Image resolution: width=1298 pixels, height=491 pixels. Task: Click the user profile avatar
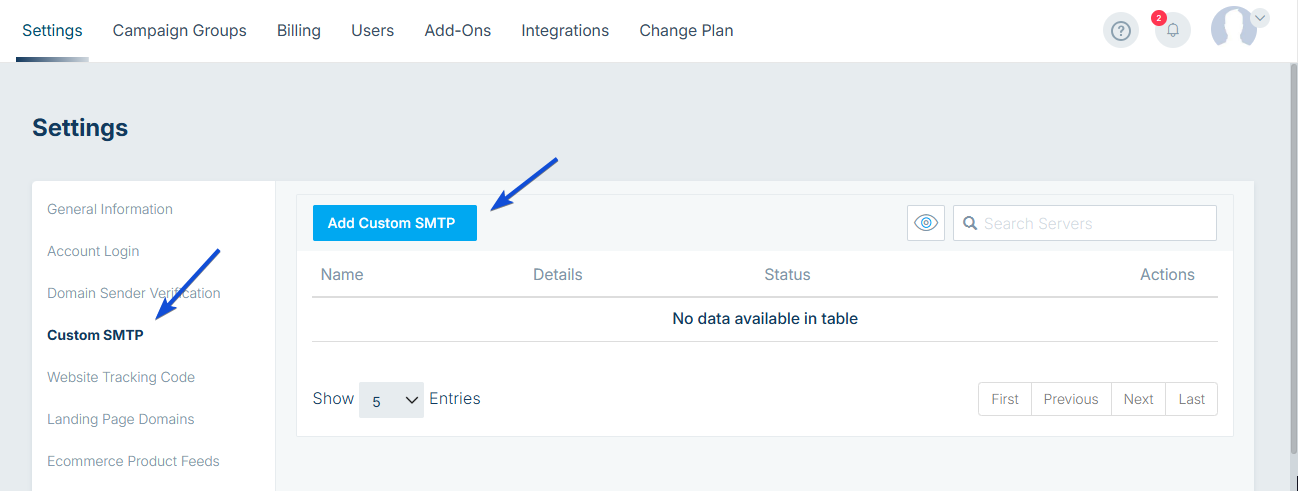(1233, 28)
